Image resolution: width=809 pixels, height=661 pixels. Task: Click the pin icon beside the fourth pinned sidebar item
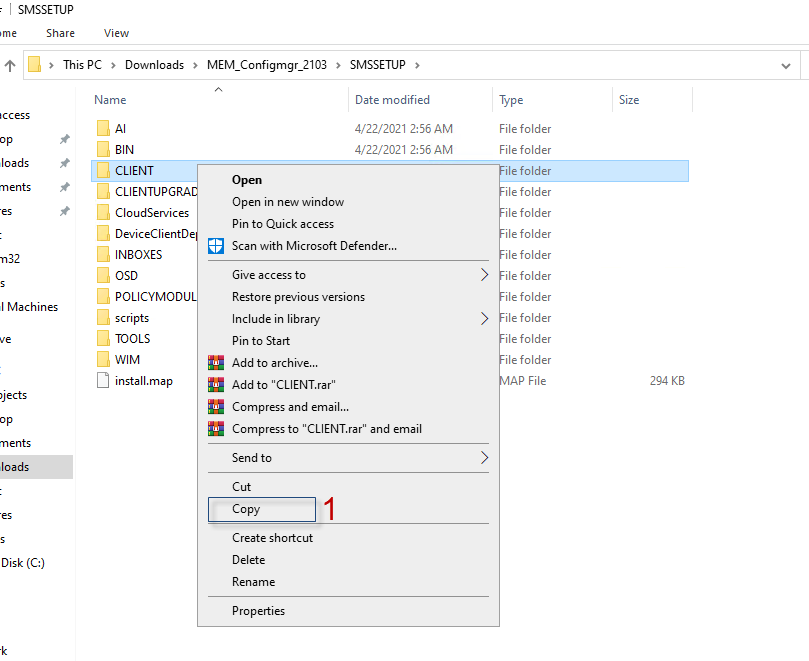tap(64, 211)
